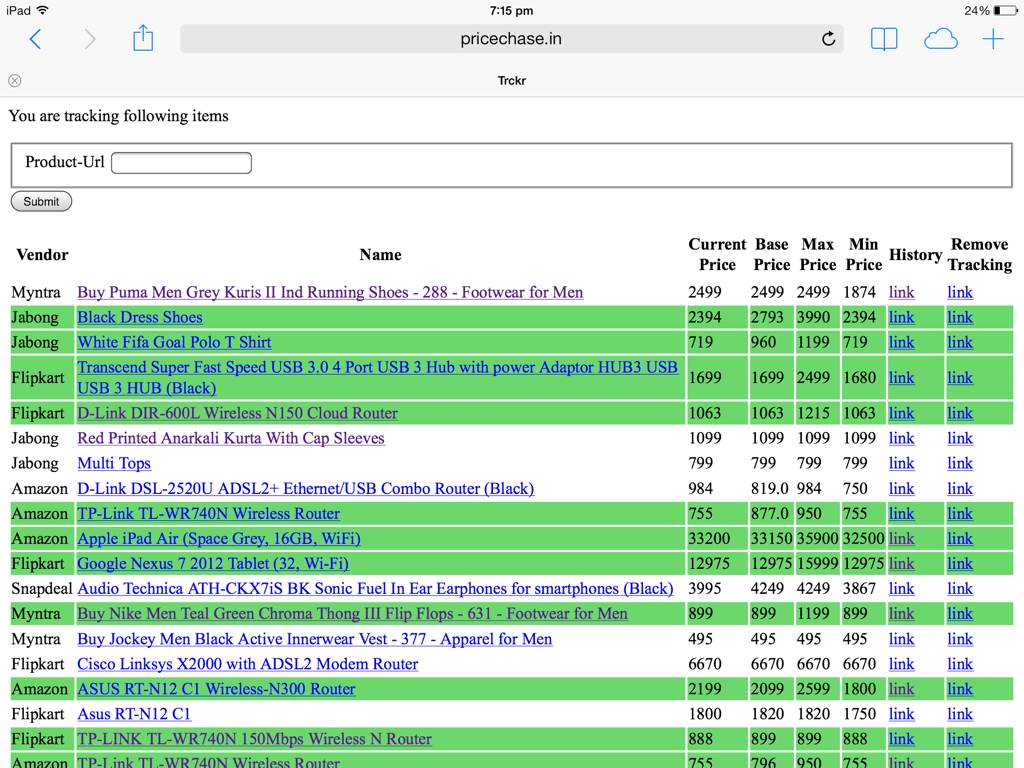The height and width of the screenshot is (768, 1024).
Task: Open Buy Puma Men Grey Kuris Running Shoes link
Action: [330, 292]
